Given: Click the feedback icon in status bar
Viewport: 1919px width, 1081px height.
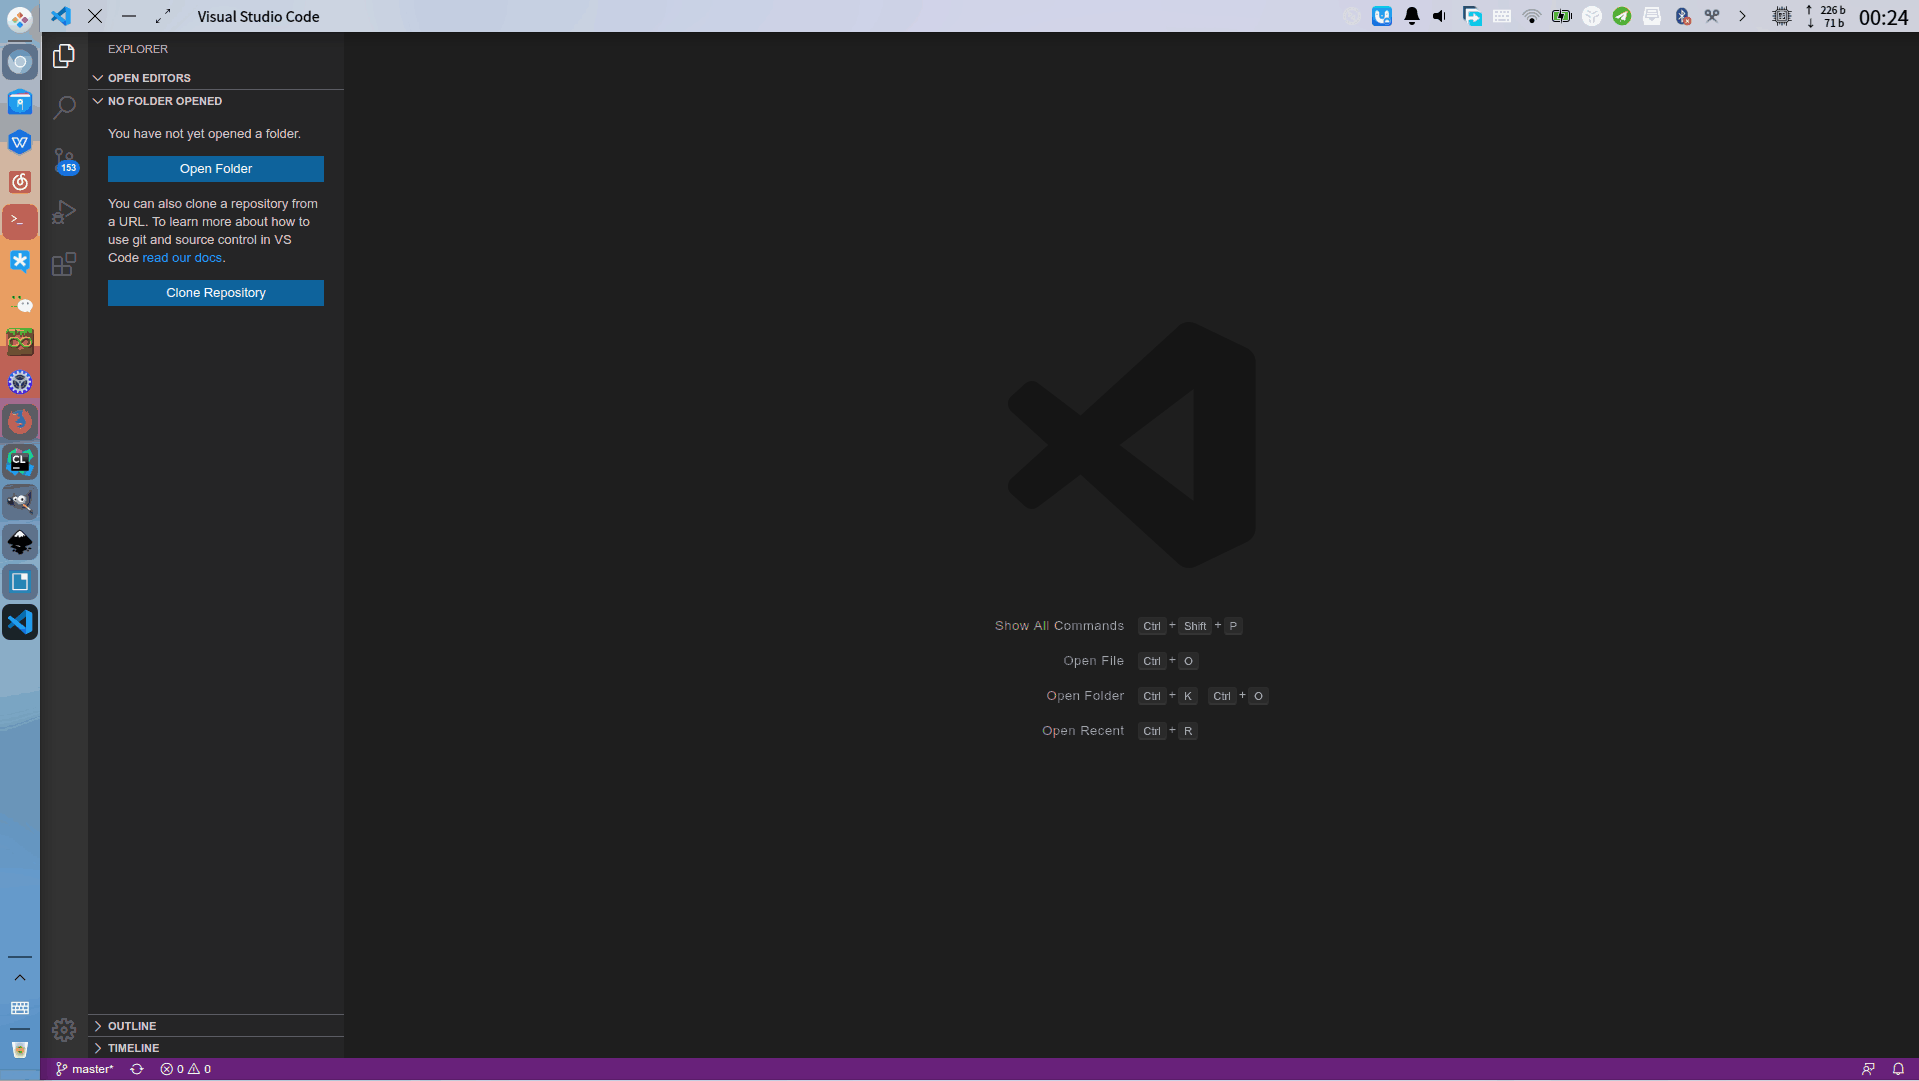Looking at the screenshot, I should coord(1868,1069).
